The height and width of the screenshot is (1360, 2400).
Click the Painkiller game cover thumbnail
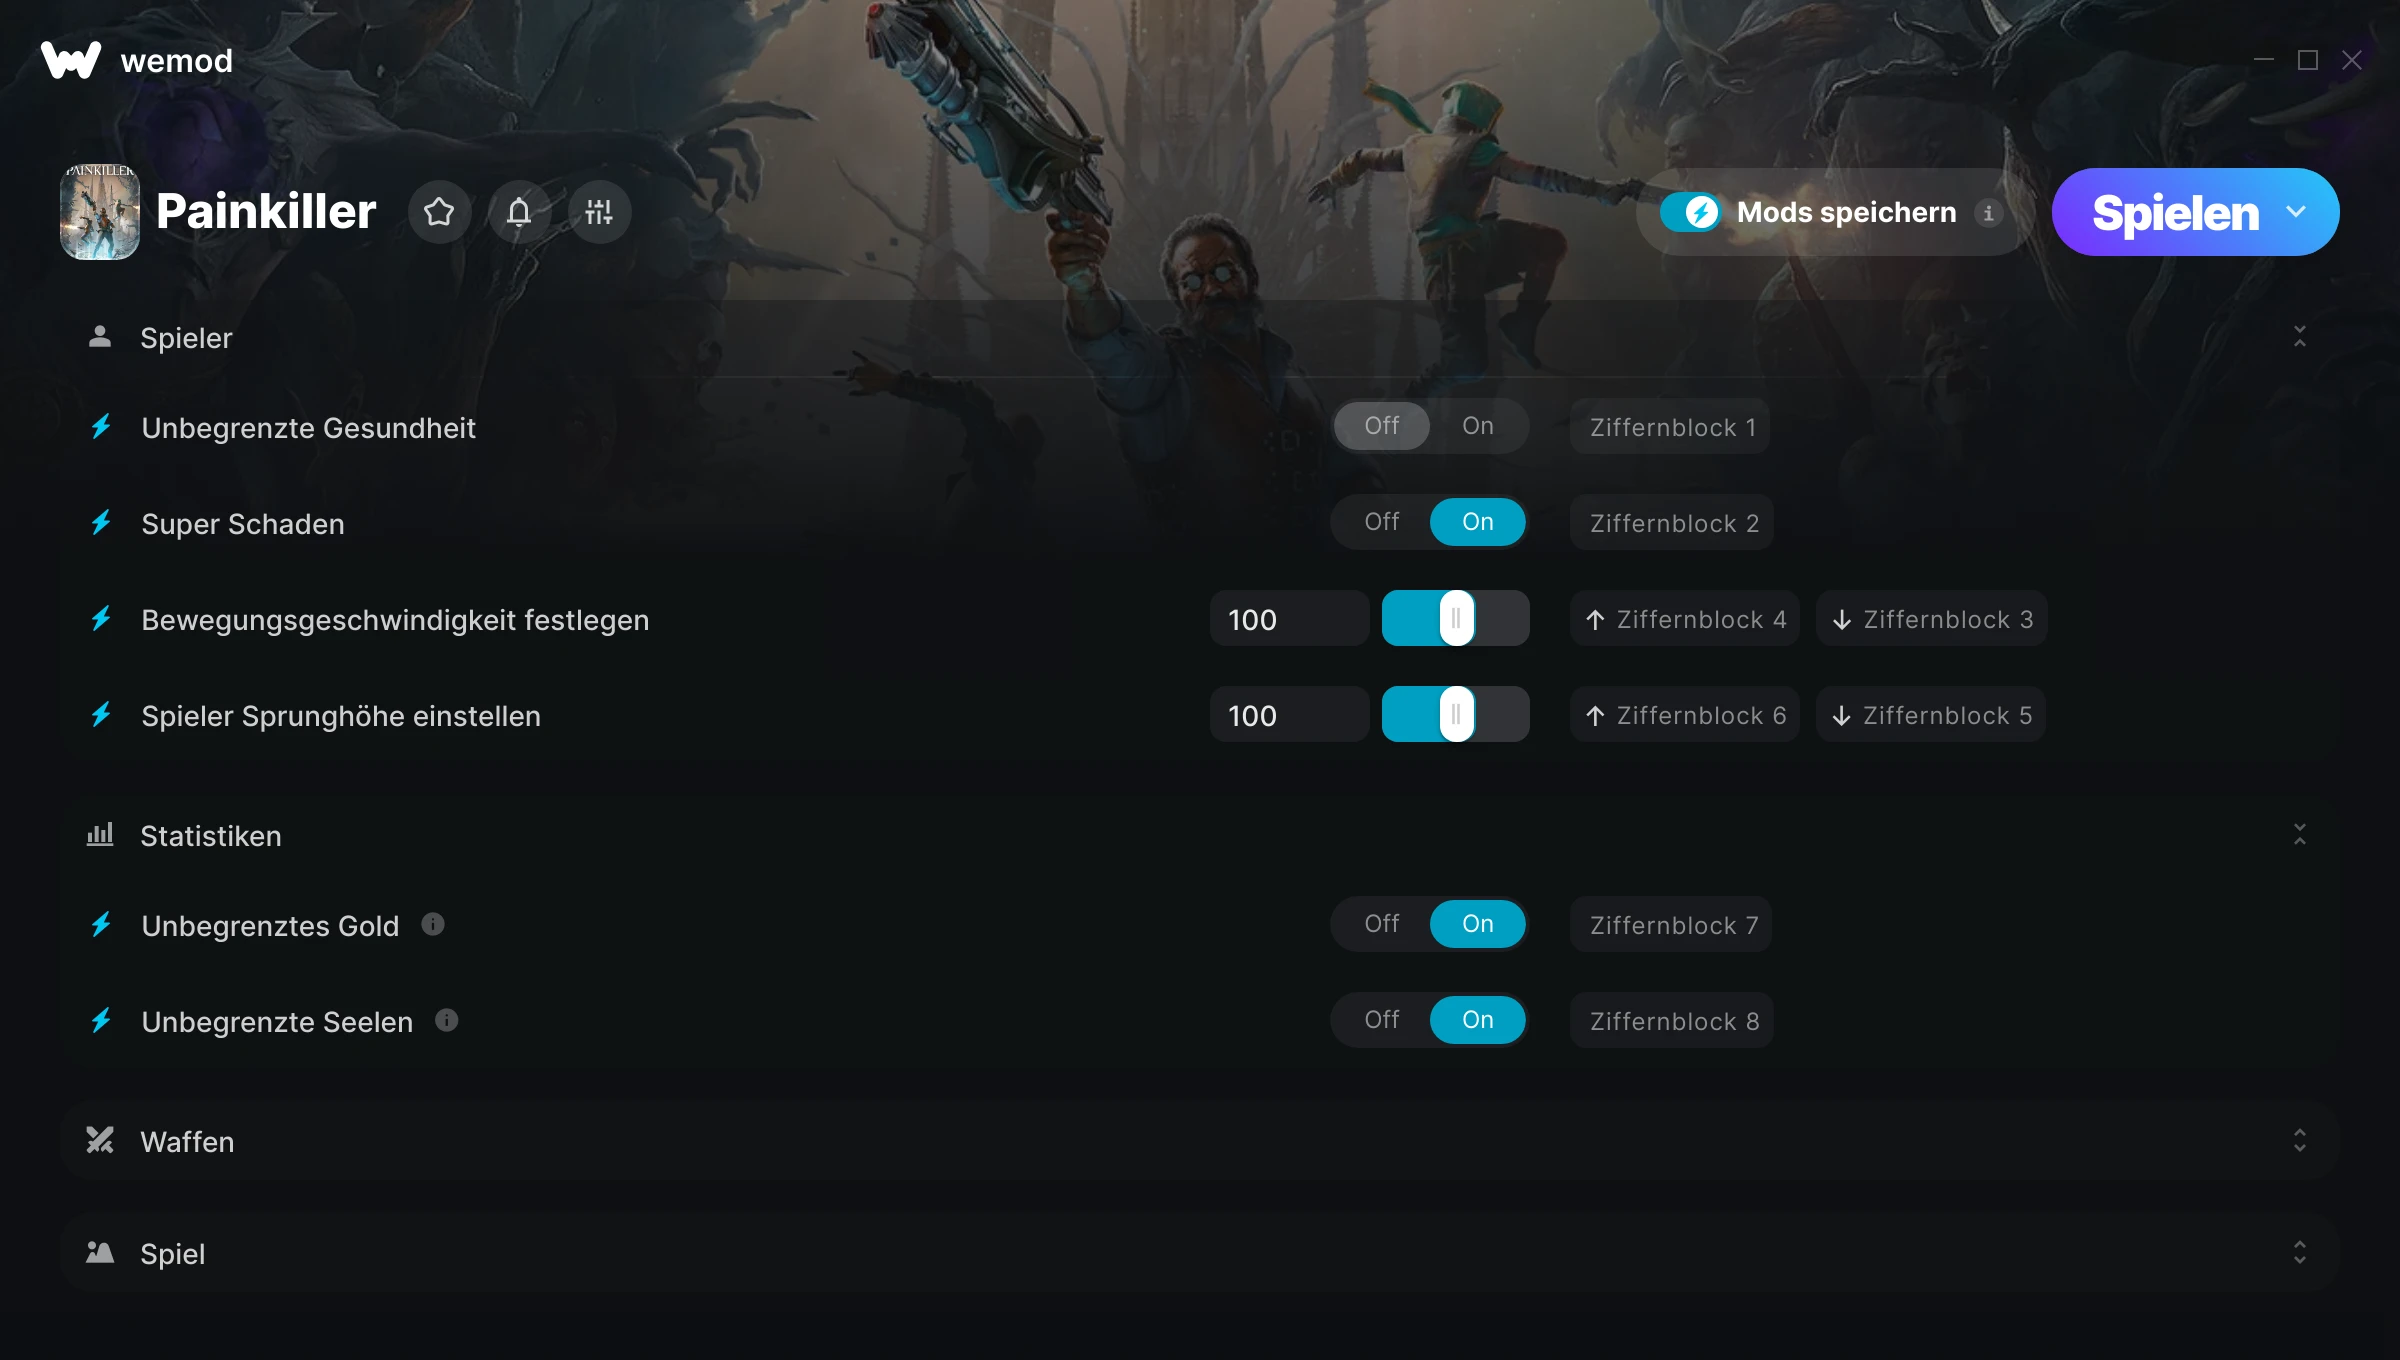click(100, 212)
